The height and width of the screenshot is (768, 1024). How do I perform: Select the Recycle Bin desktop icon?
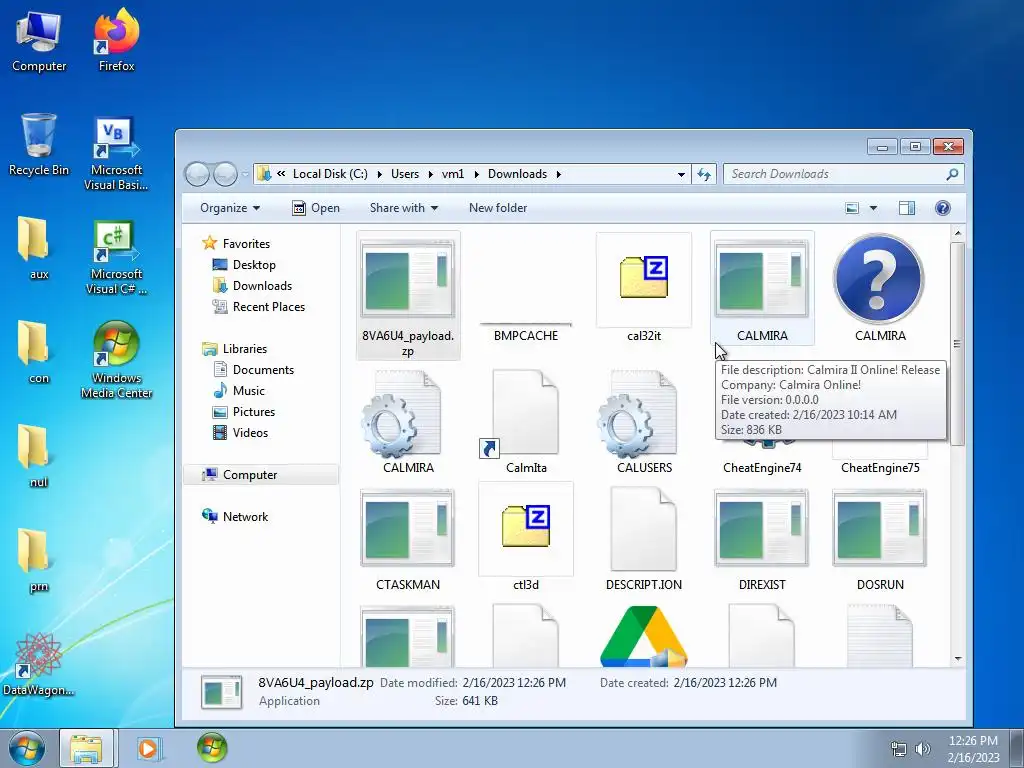point(39,145)
